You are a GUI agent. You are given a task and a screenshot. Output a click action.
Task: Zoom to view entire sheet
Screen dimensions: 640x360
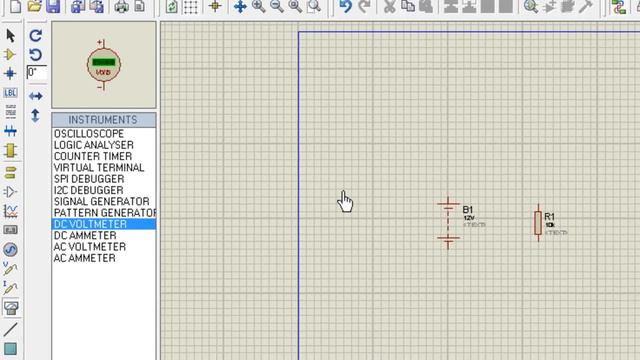point(295,6)
